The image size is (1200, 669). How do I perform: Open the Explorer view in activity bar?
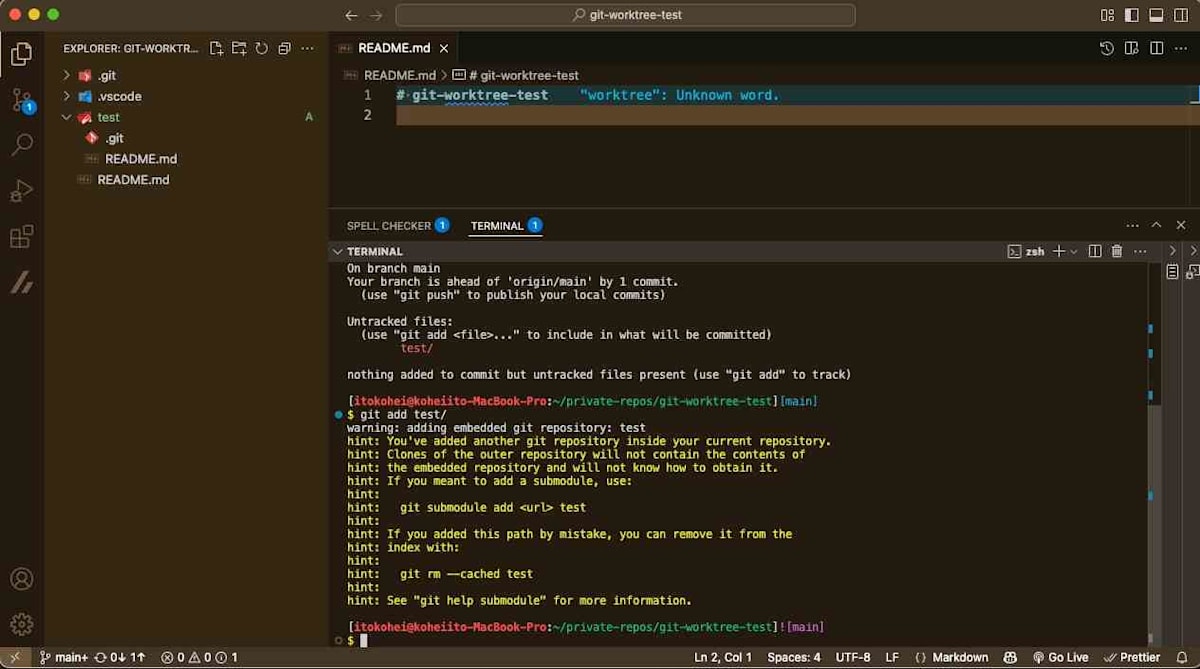point(21,54)
